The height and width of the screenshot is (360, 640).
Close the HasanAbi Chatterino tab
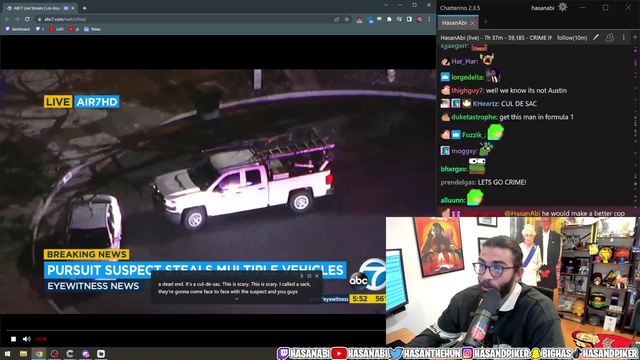click(472, 23)
